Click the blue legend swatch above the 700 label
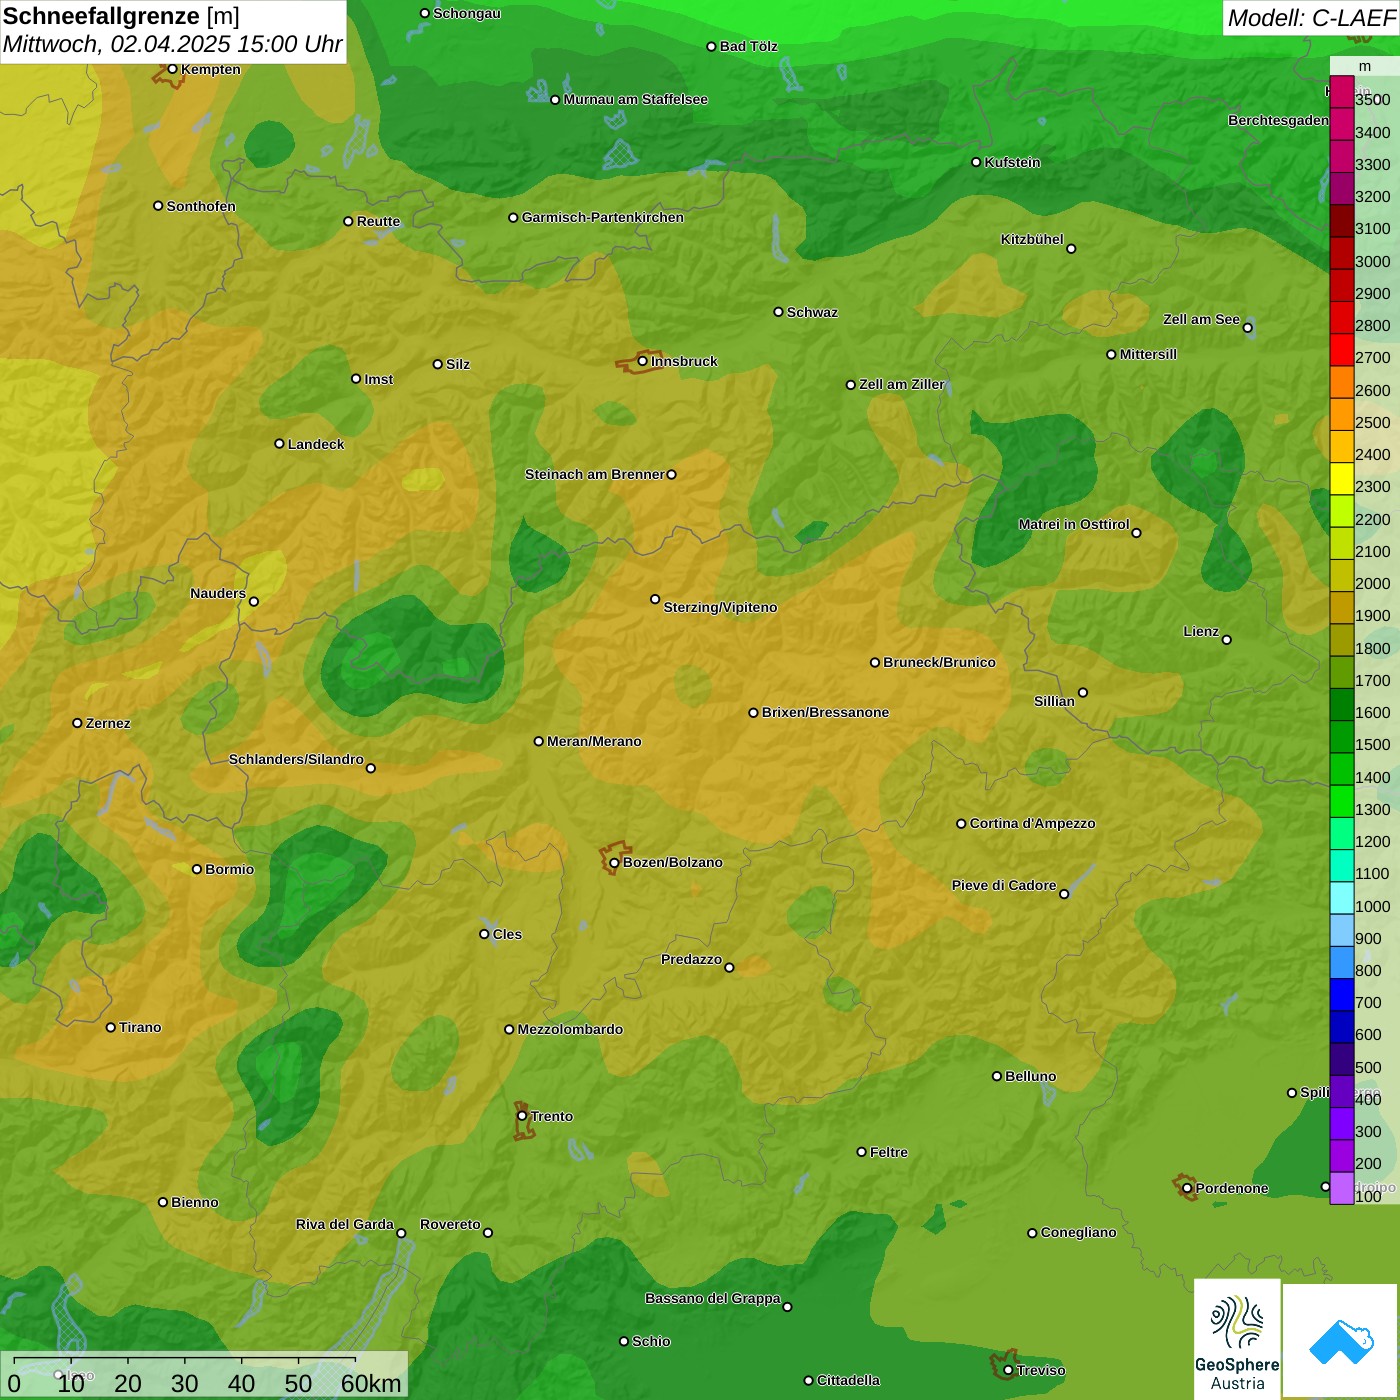Screen dimensions: 1400x1400 tap(1341, 994)
